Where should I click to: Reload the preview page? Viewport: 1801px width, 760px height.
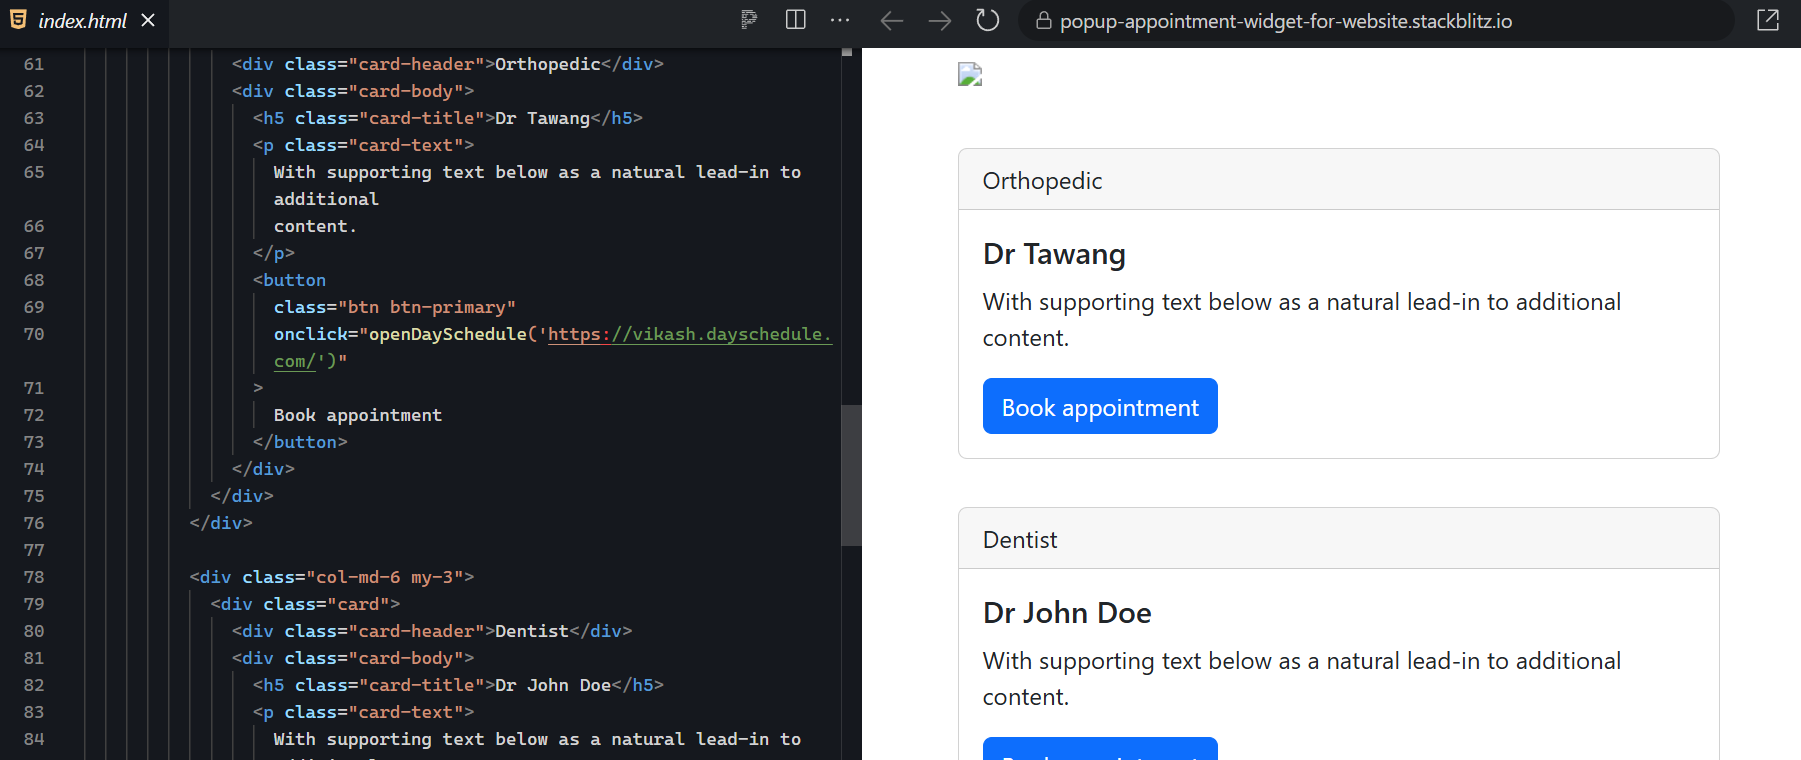[987, 20]
